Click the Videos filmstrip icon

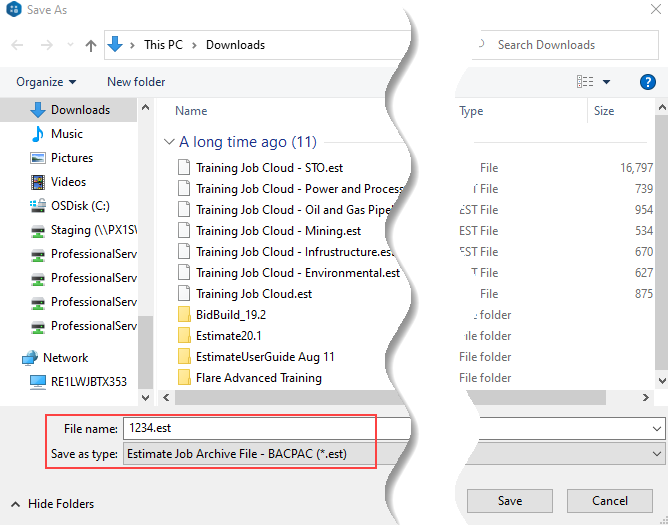(x=38, y=182)
